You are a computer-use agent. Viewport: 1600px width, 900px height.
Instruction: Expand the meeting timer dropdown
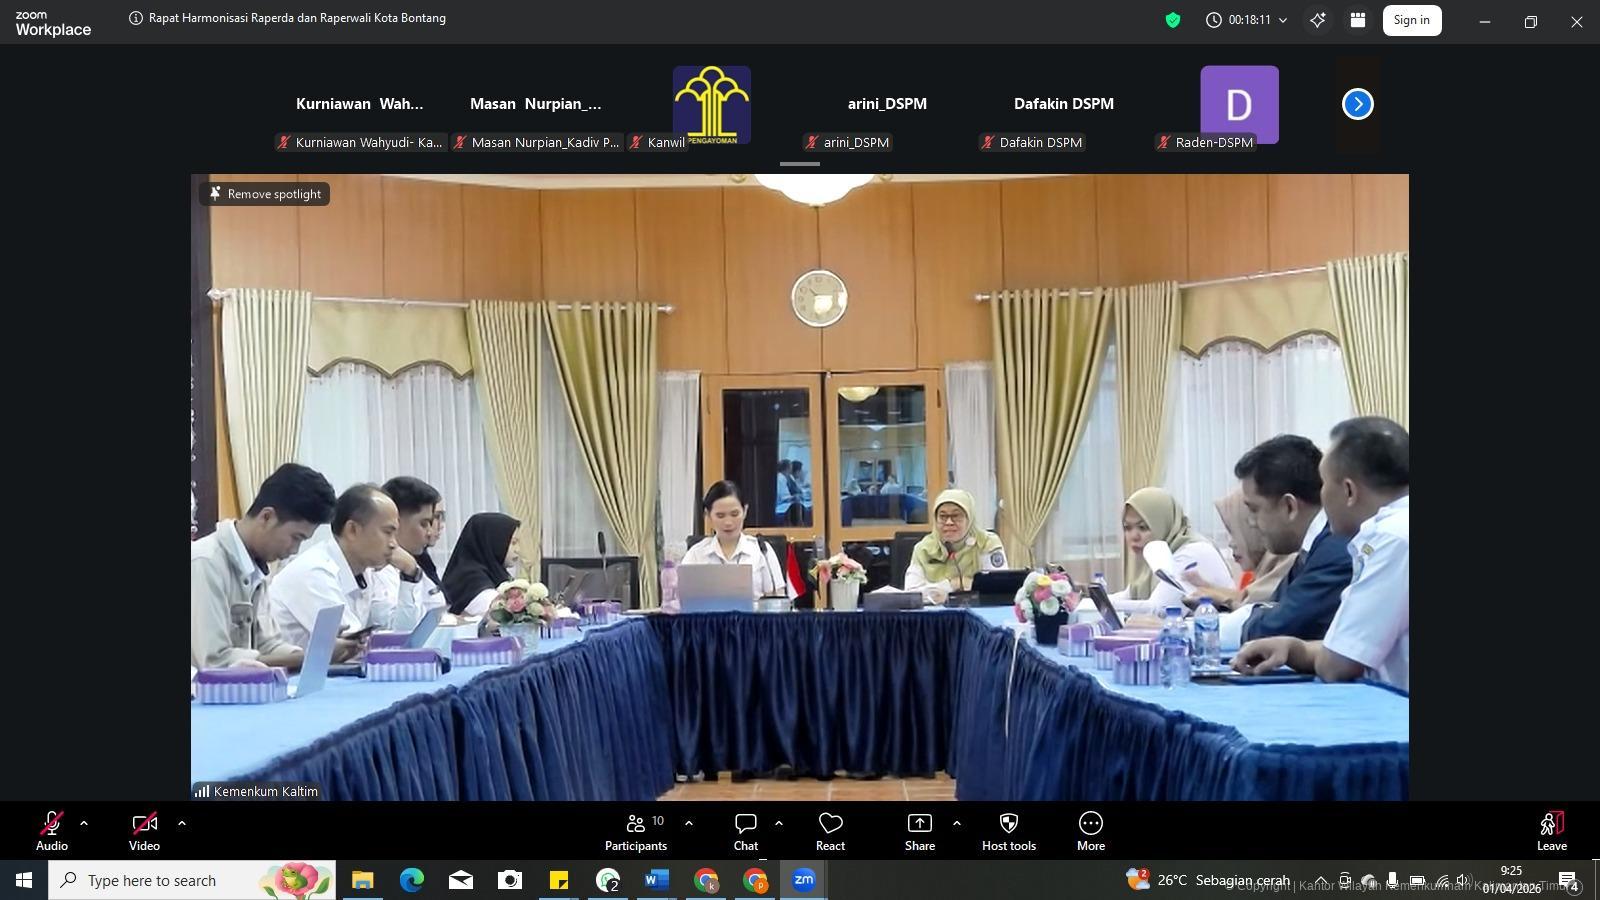pos(1283,20)
